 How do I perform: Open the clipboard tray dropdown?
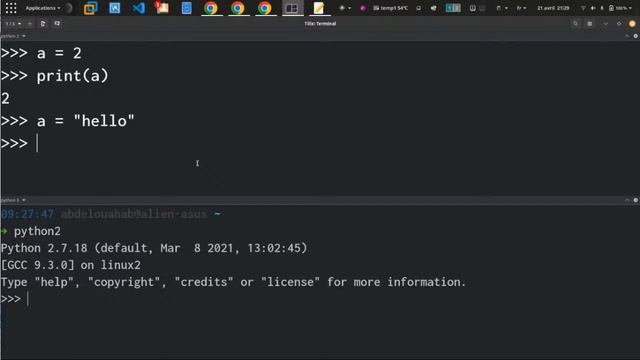point(501,8)
